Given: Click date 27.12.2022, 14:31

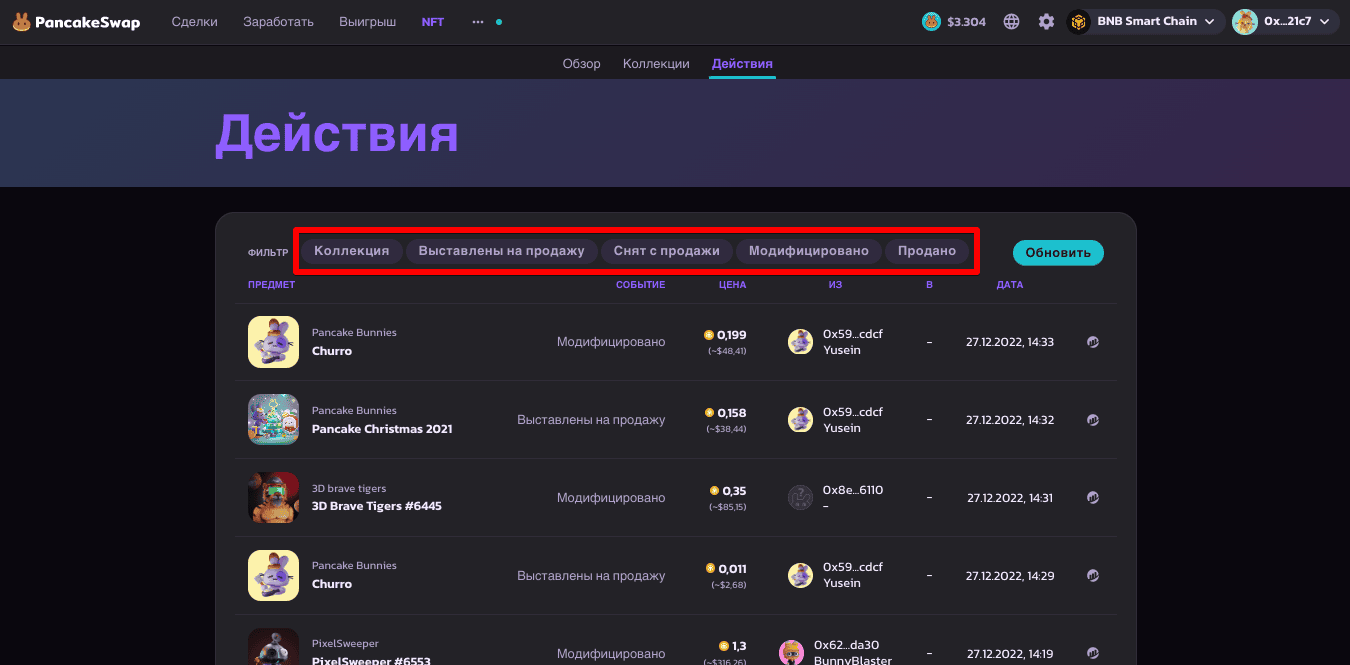Looking at the screenshot, I should (1010, 498).
